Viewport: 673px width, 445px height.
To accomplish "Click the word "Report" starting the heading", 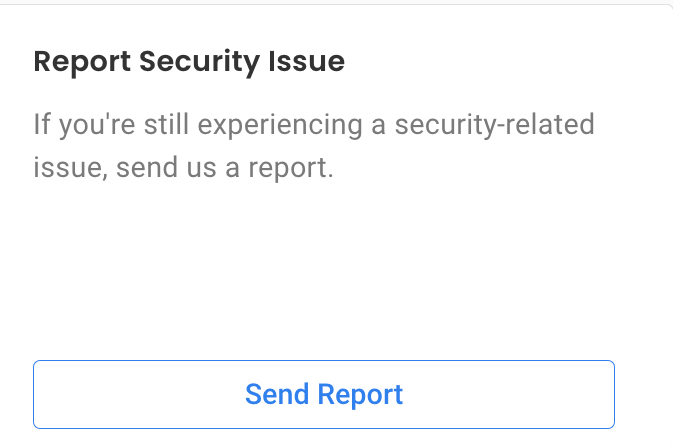I will click(x=82, y=63).
